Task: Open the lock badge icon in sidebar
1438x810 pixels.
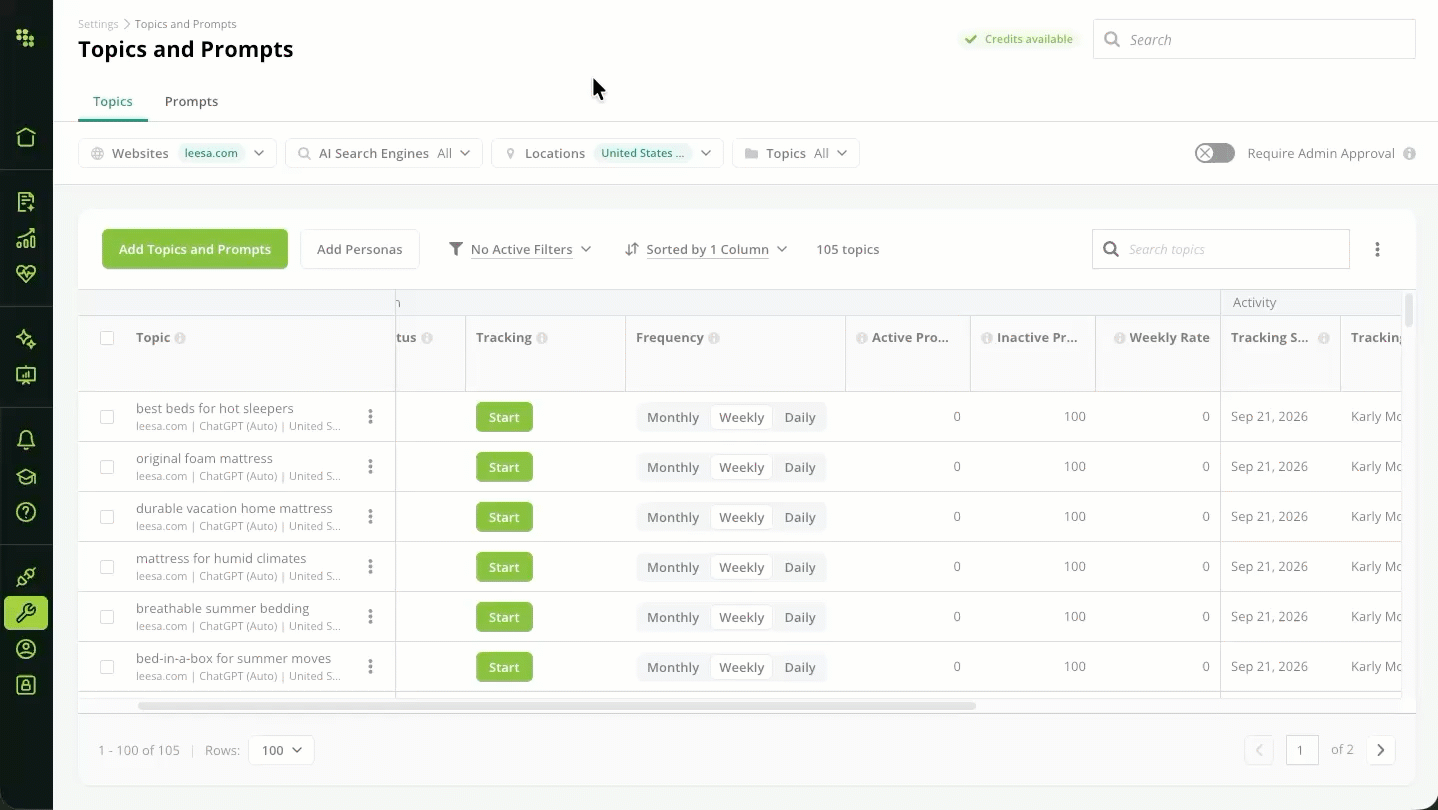Action: coord(26,685)
